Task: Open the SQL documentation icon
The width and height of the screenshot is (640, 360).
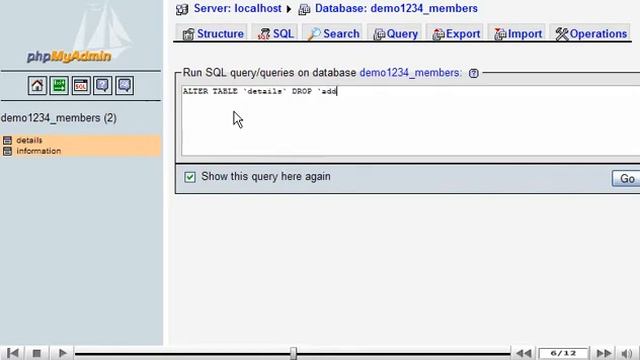Action: pyautogui.click(x=124, y=86)
